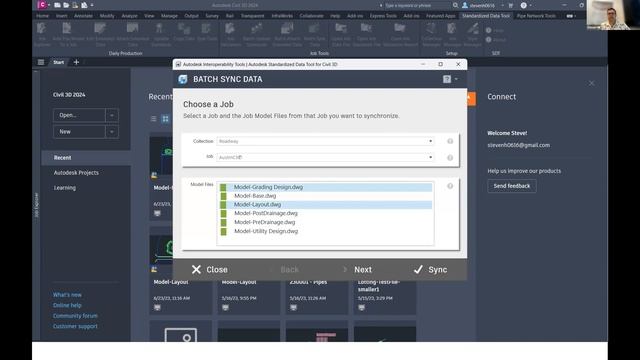
Task: Open the Home ribbon tab
Action: pyautogui.click(x=42, y=16)
